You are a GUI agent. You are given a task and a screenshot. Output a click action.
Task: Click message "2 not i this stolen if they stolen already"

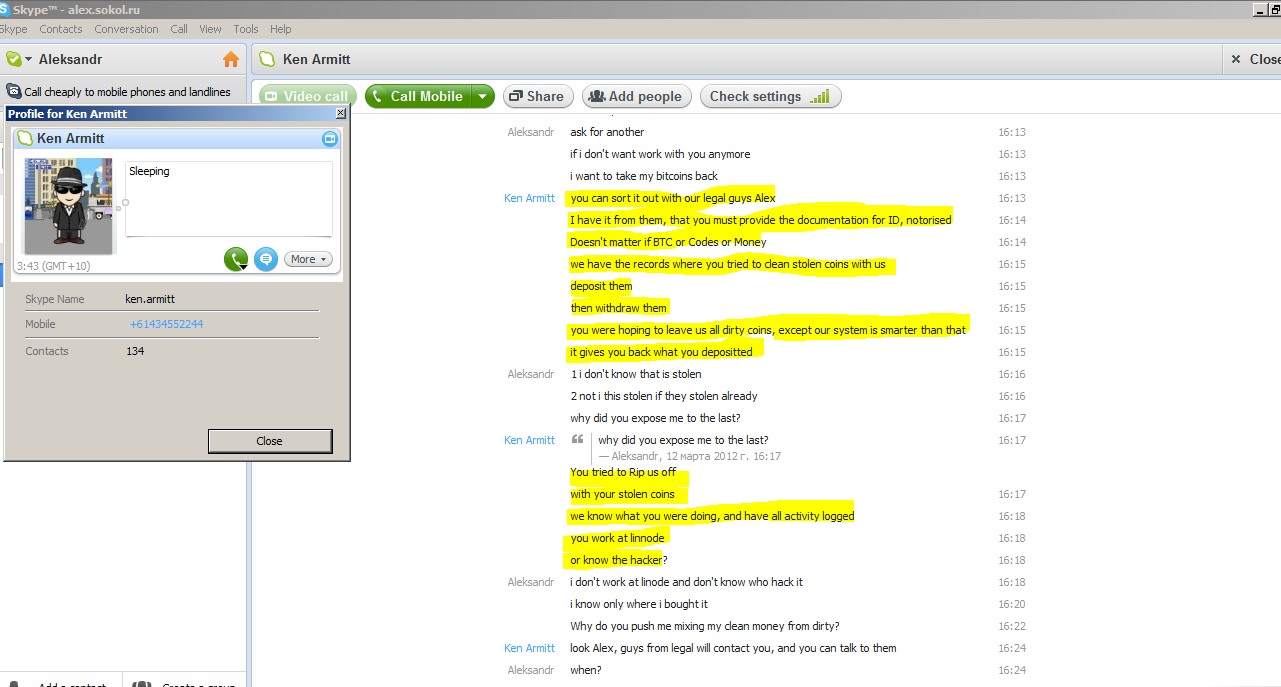[x=664, y=396]
